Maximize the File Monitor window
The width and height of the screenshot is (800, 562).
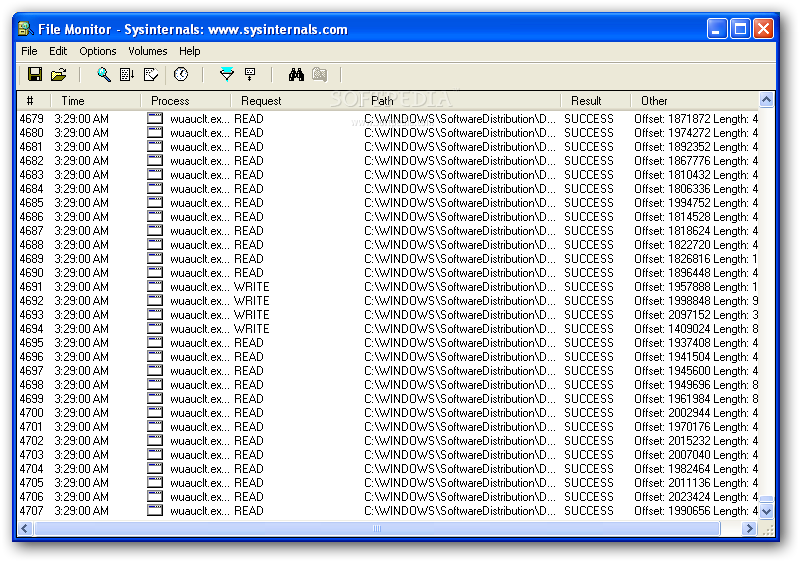click(740, 29)
